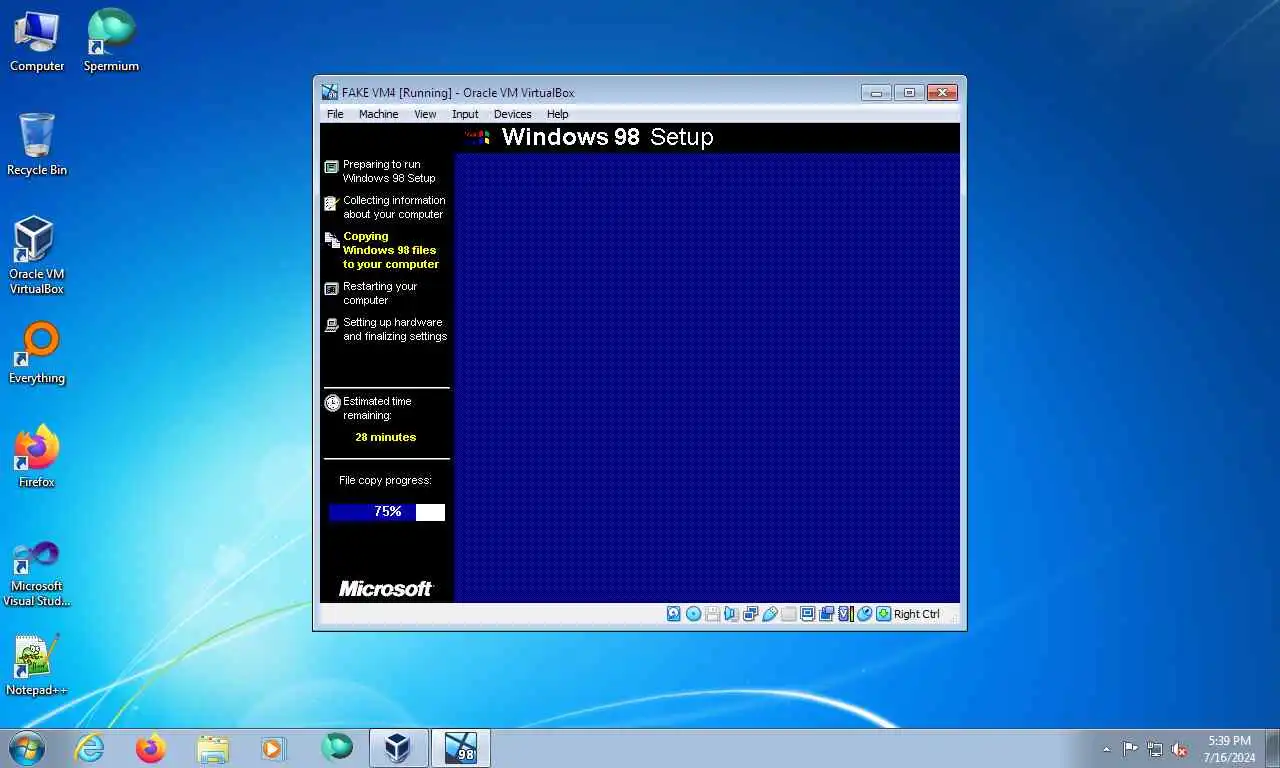Open the Windows Start menu orb
The image size is (1280, 768).
27,748
